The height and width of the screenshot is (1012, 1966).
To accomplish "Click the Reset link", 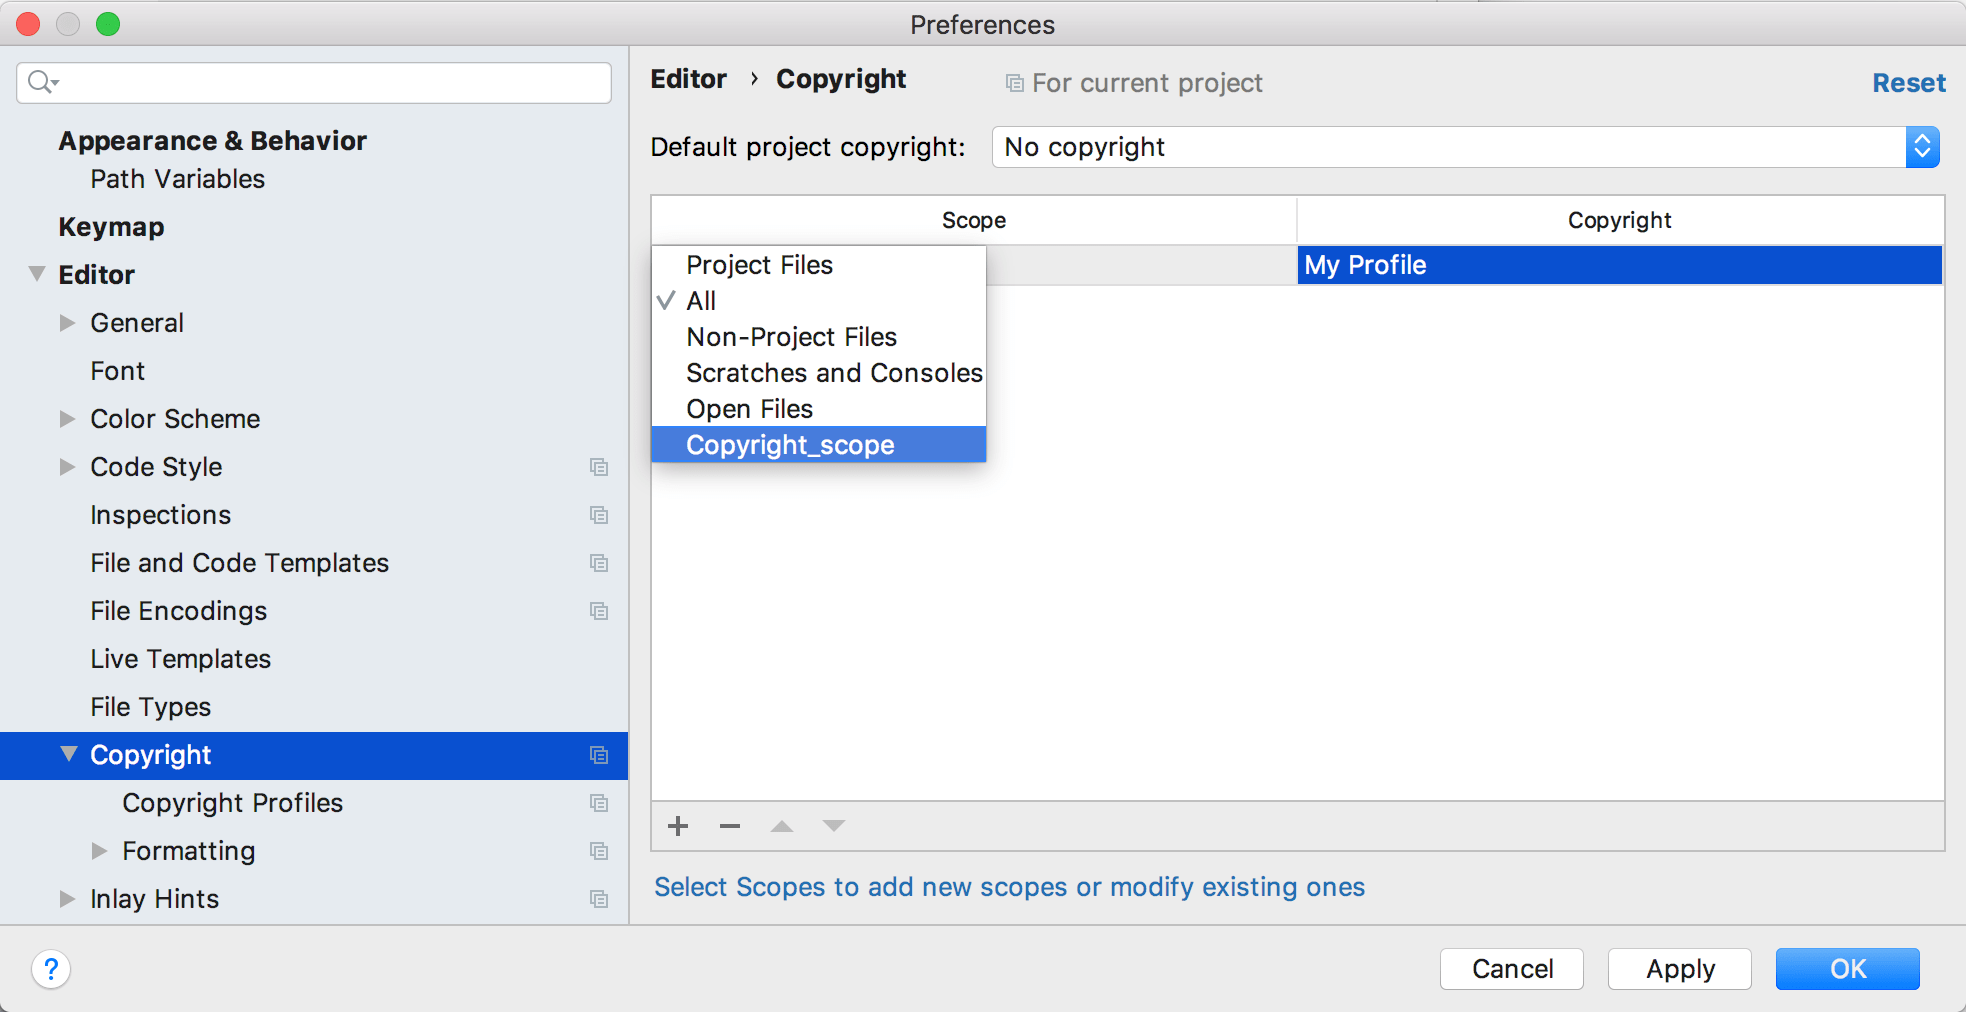I will coord(1908,82).
